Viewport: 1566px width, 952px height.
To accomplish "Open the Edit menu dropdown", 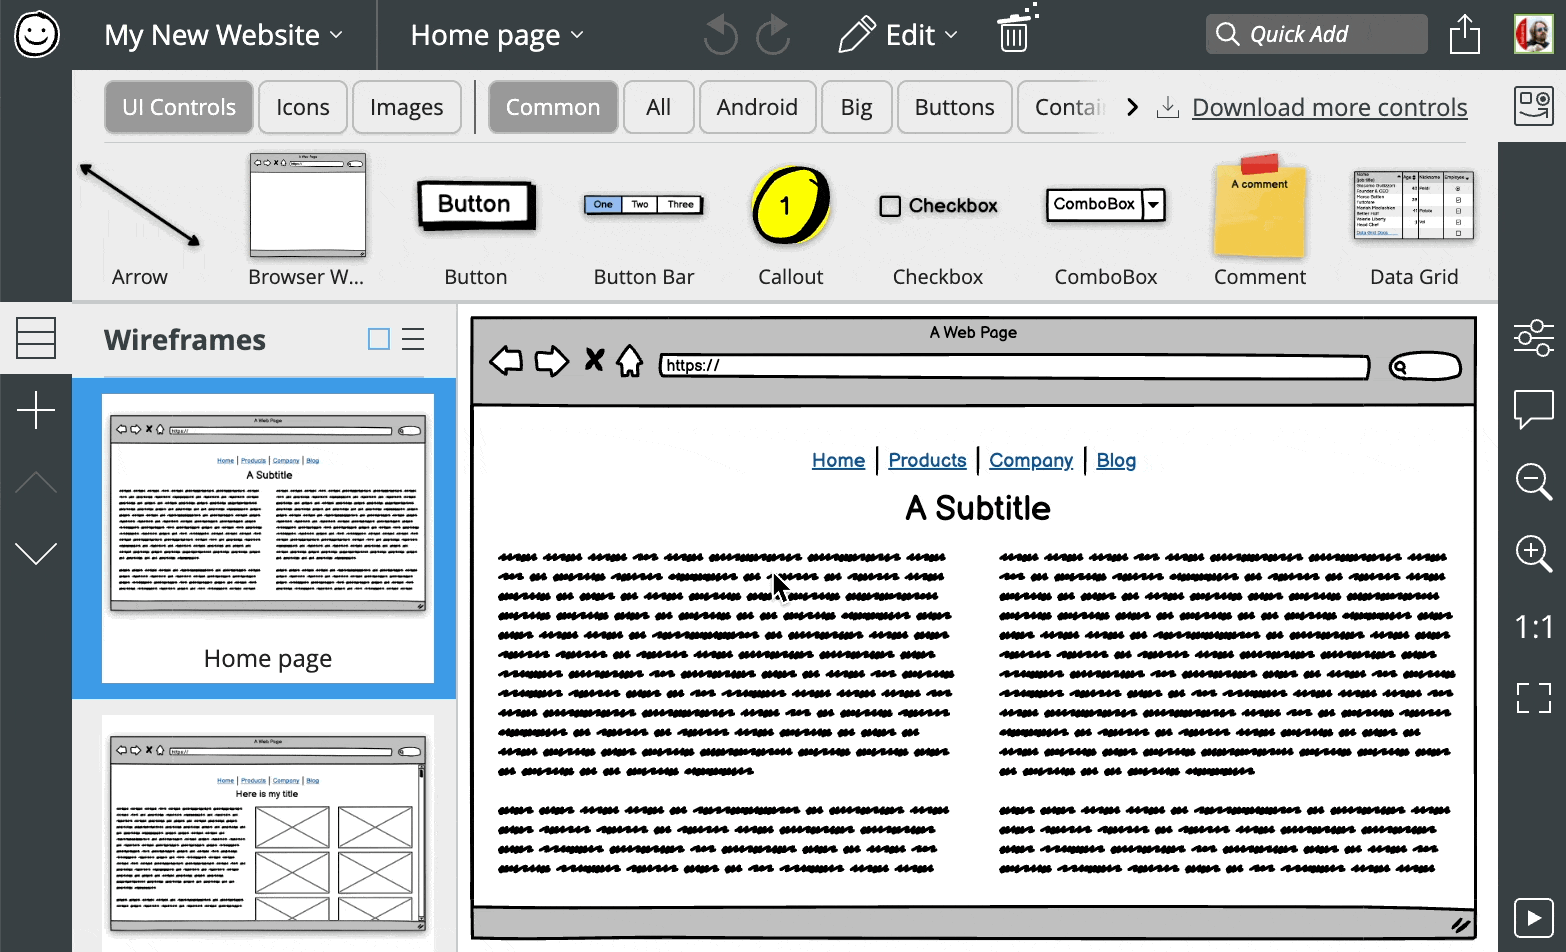I will [x=898, y=35].
